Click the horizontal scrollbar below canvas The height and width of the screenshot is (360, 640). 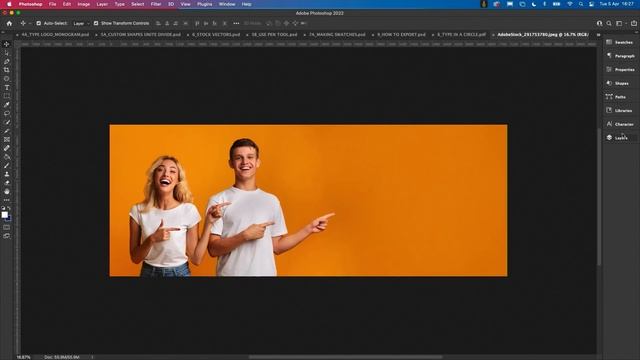coord(345,357)
